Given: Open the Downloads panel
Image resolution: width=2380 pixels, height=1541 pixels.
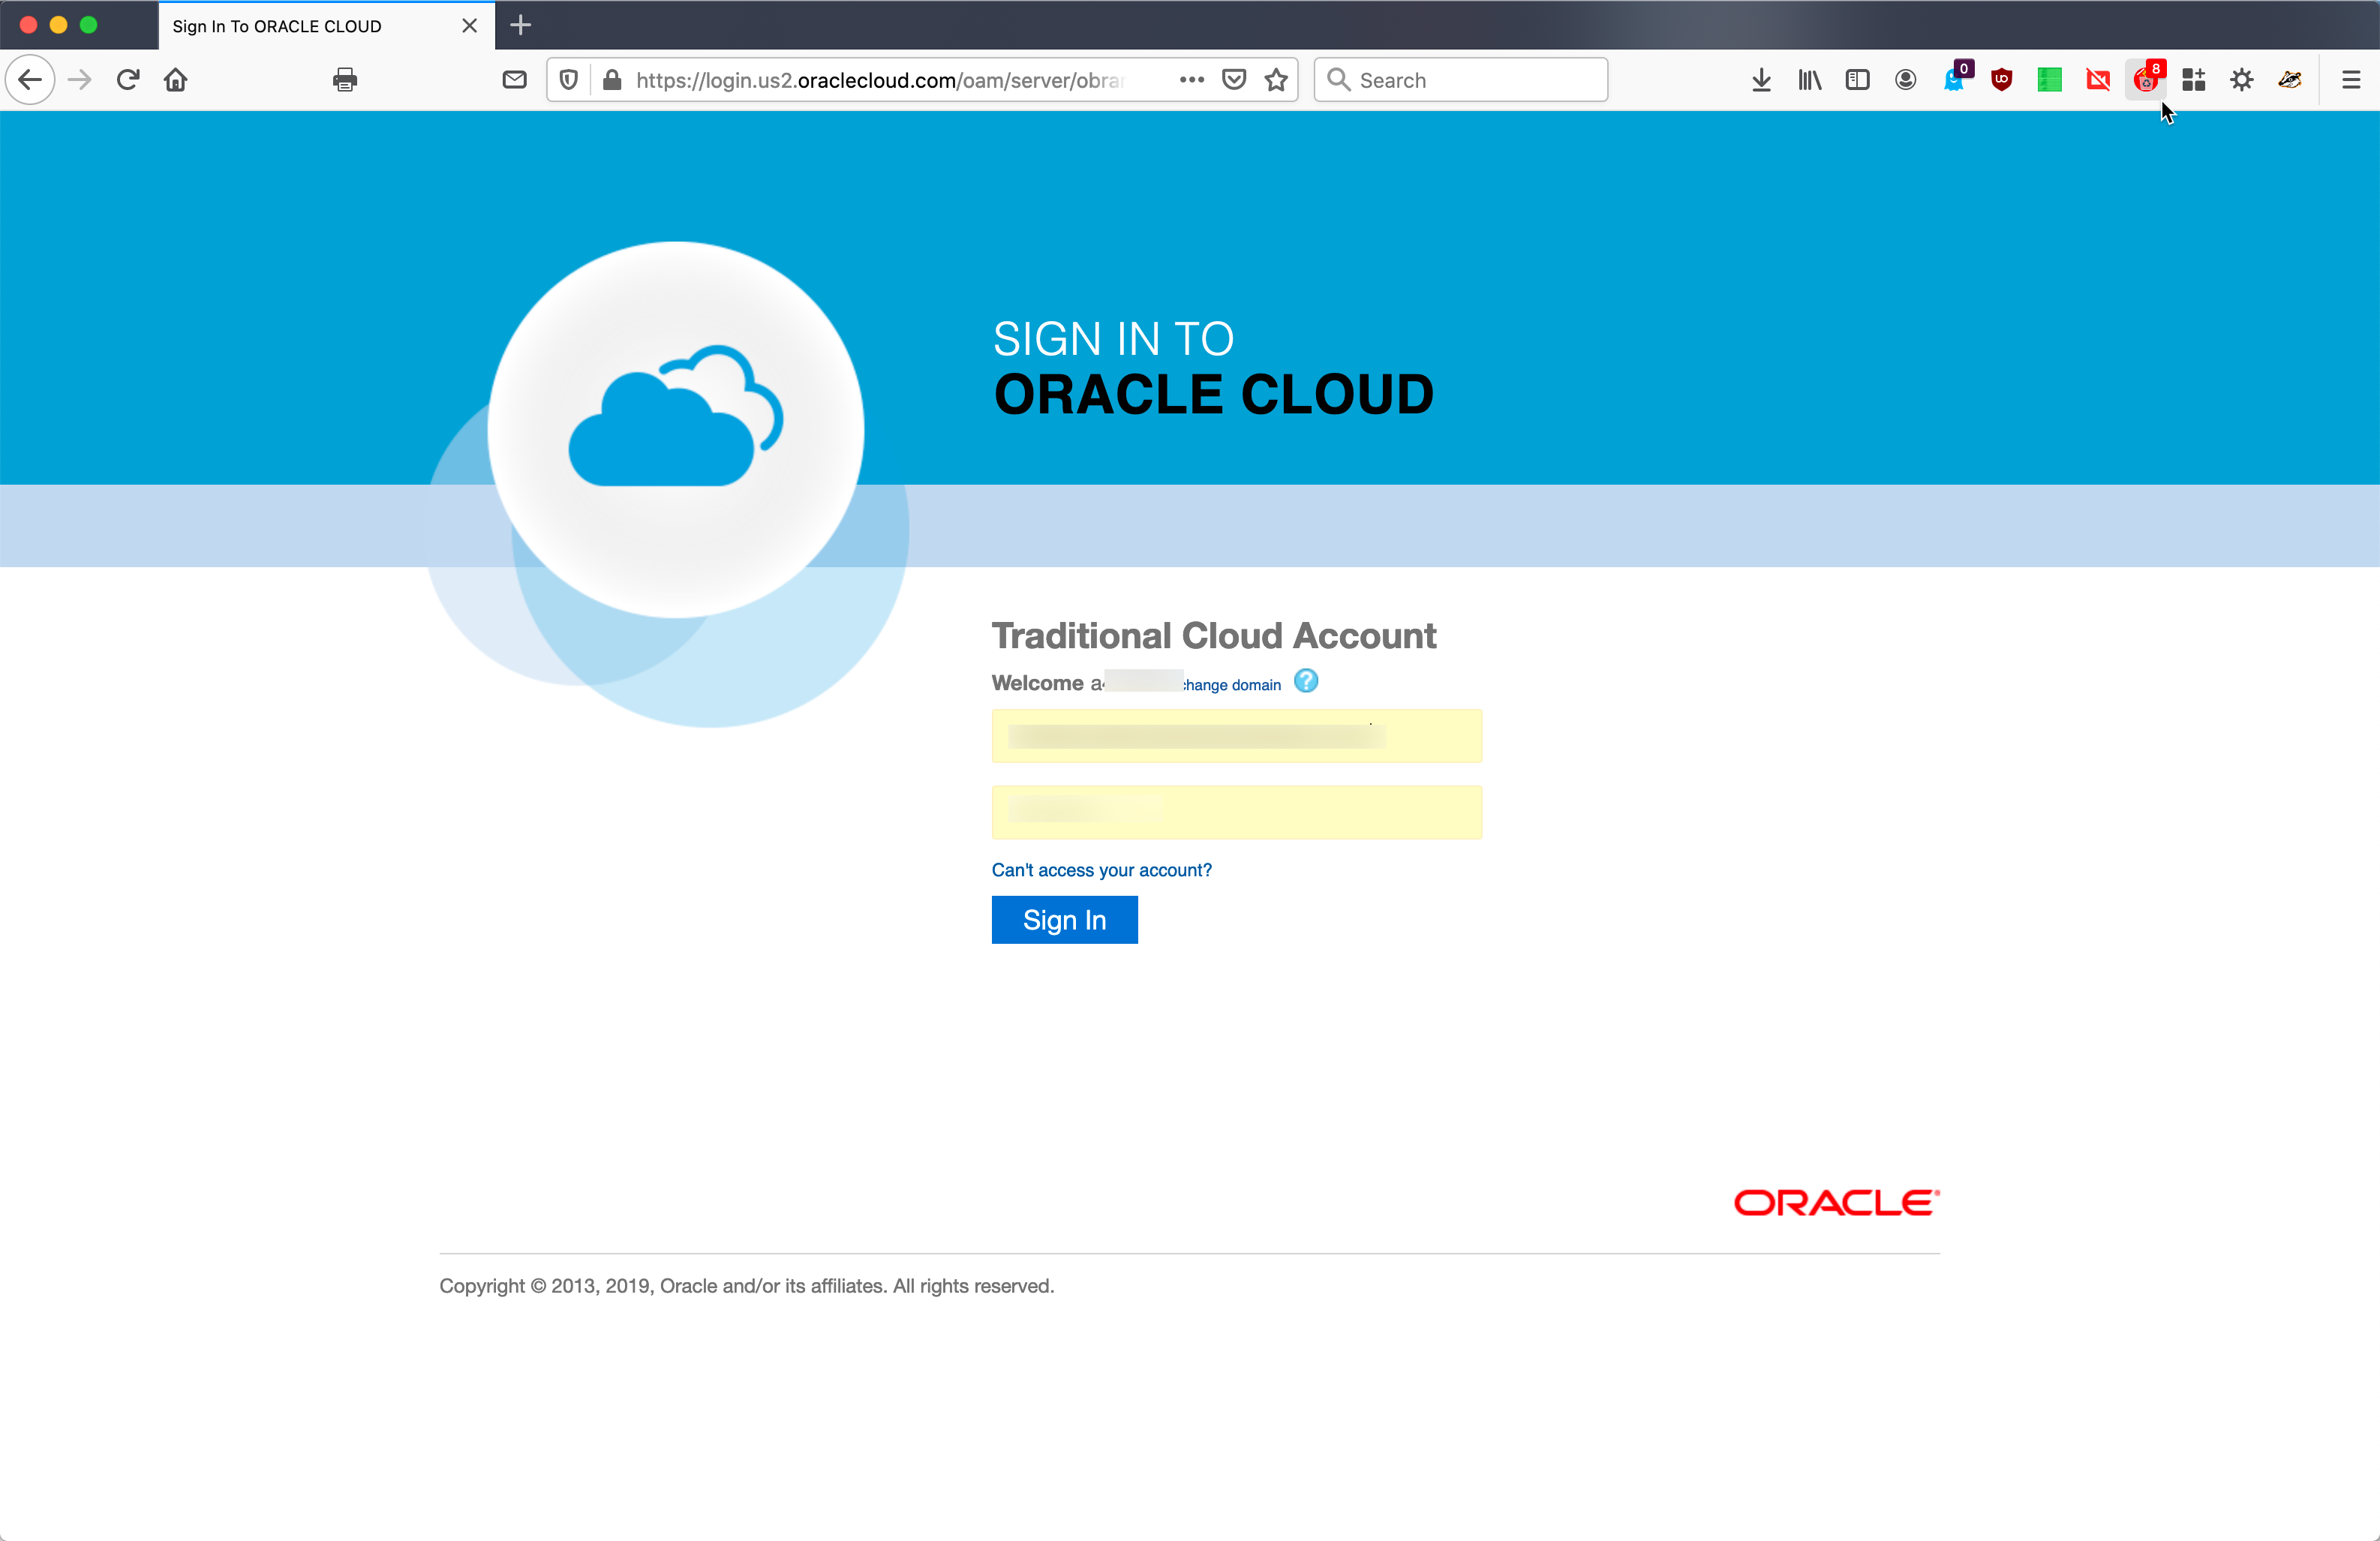Looking at the screenshot, I should (1762, 80).
